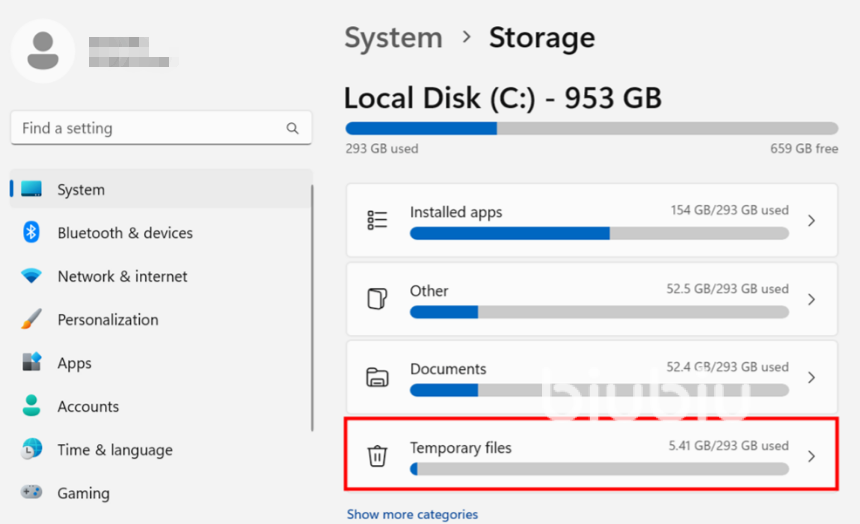Click the Personalization paintbrush icon
This screenshot has width=860, height=524.
click(x=31, y=320)
